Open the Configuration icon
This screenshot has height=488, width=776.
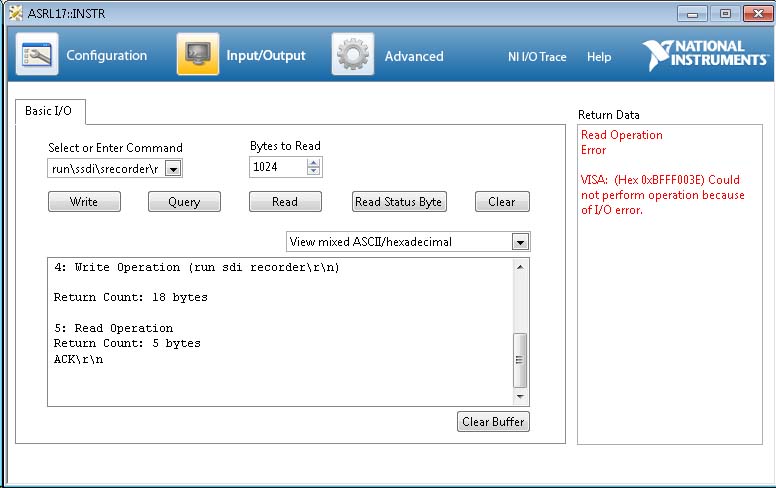pos(37,54)
